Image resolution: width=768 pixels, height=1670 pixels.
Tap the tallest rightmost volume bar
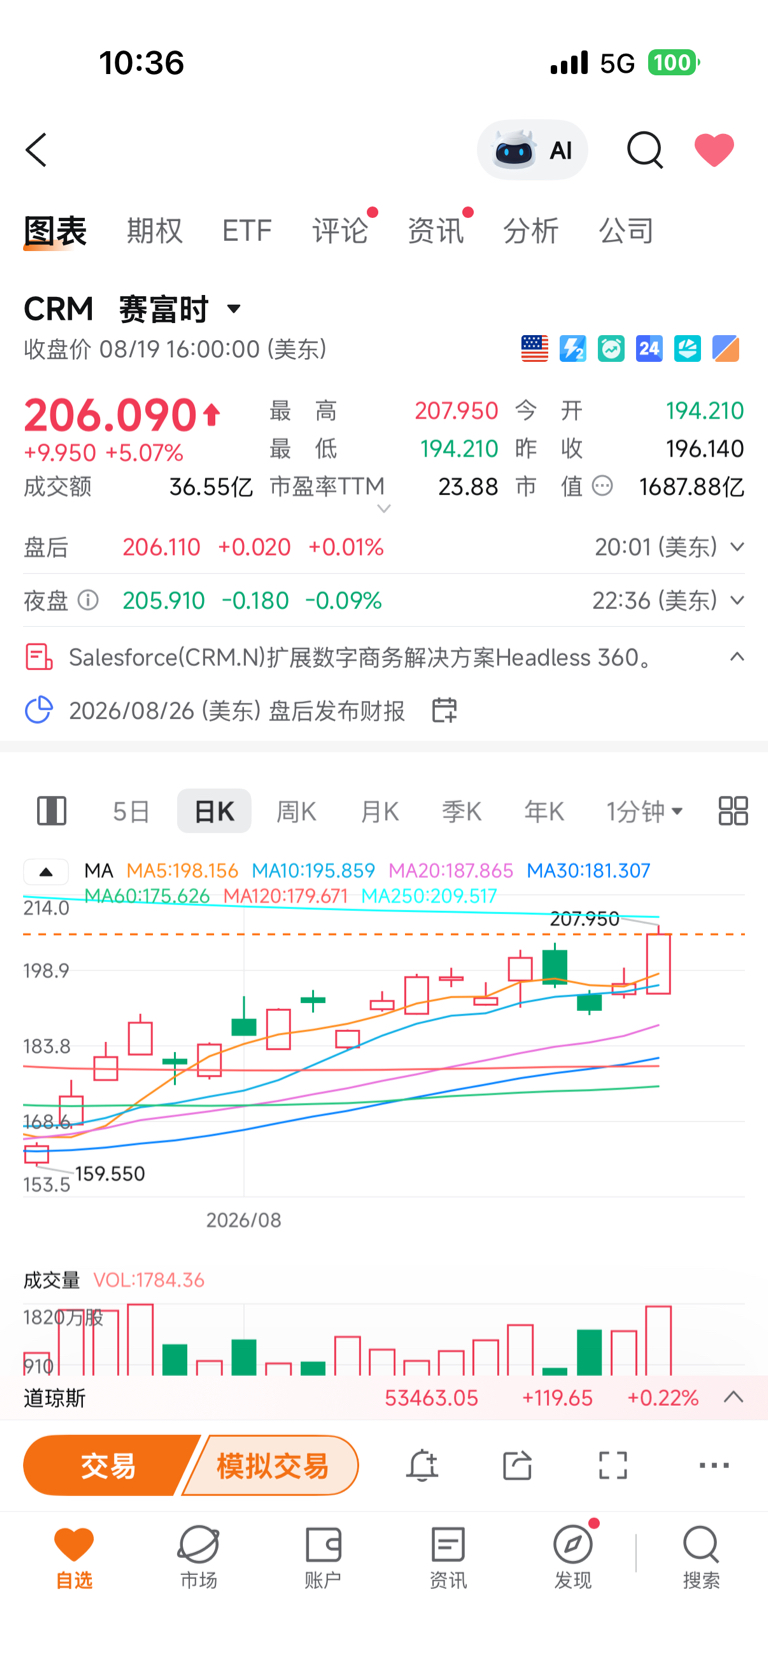coord(659,1340)
